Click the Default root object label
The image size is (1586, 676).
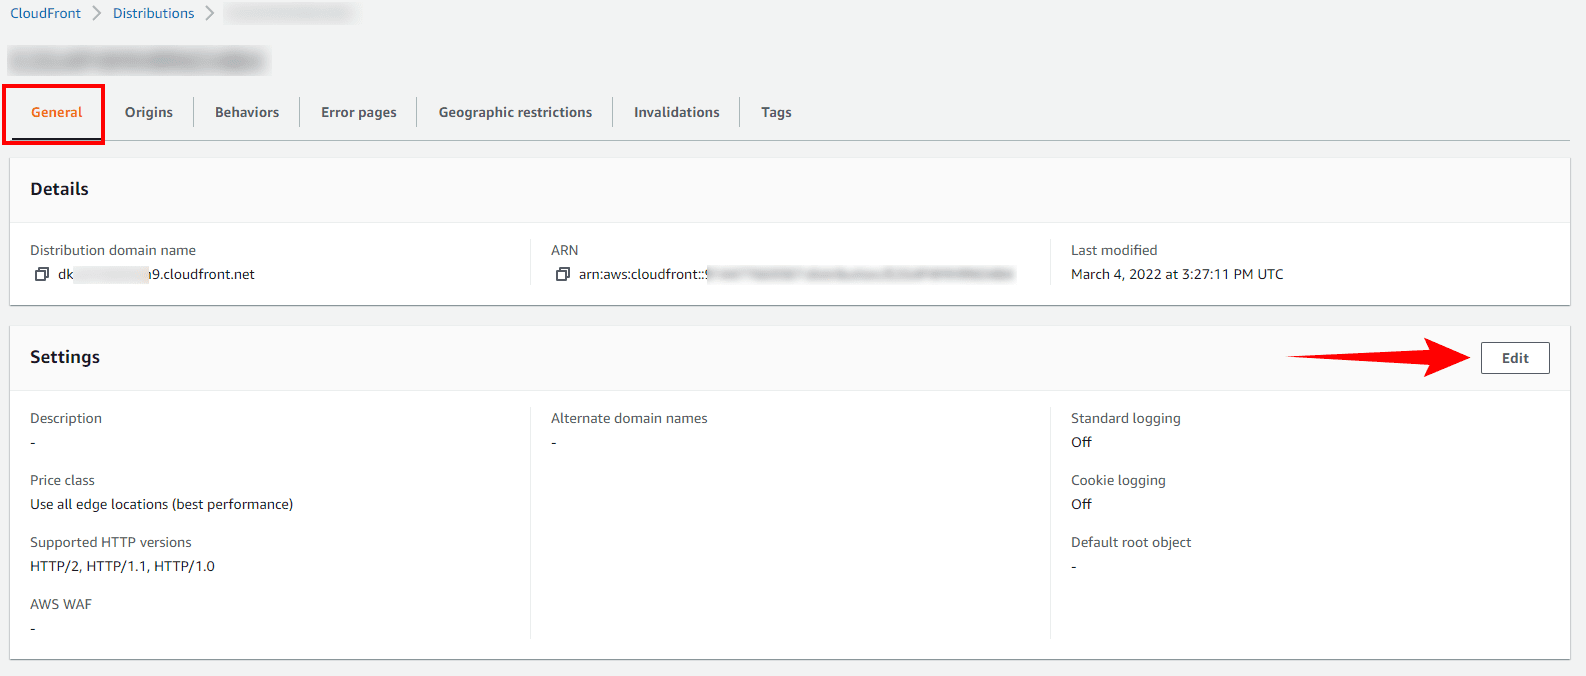1131,542
